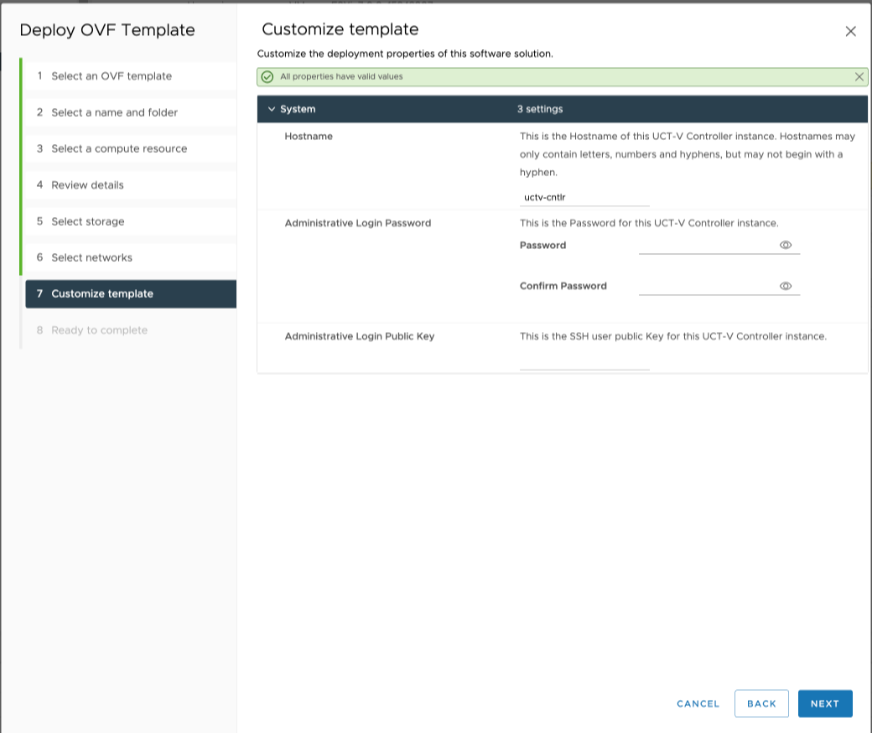Image resolution: width=872 pixels, height=733 pixels.
Task: Click the BACK button
Action: coord(761,704)
